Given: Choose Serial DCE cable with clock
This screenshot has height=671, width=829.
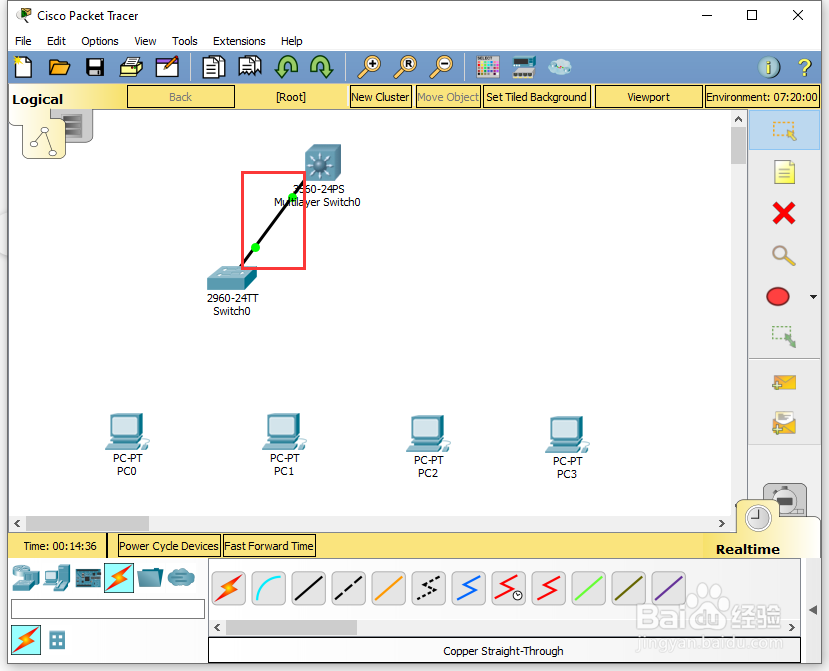Looking at the screenshot, I should click(509, 589).
